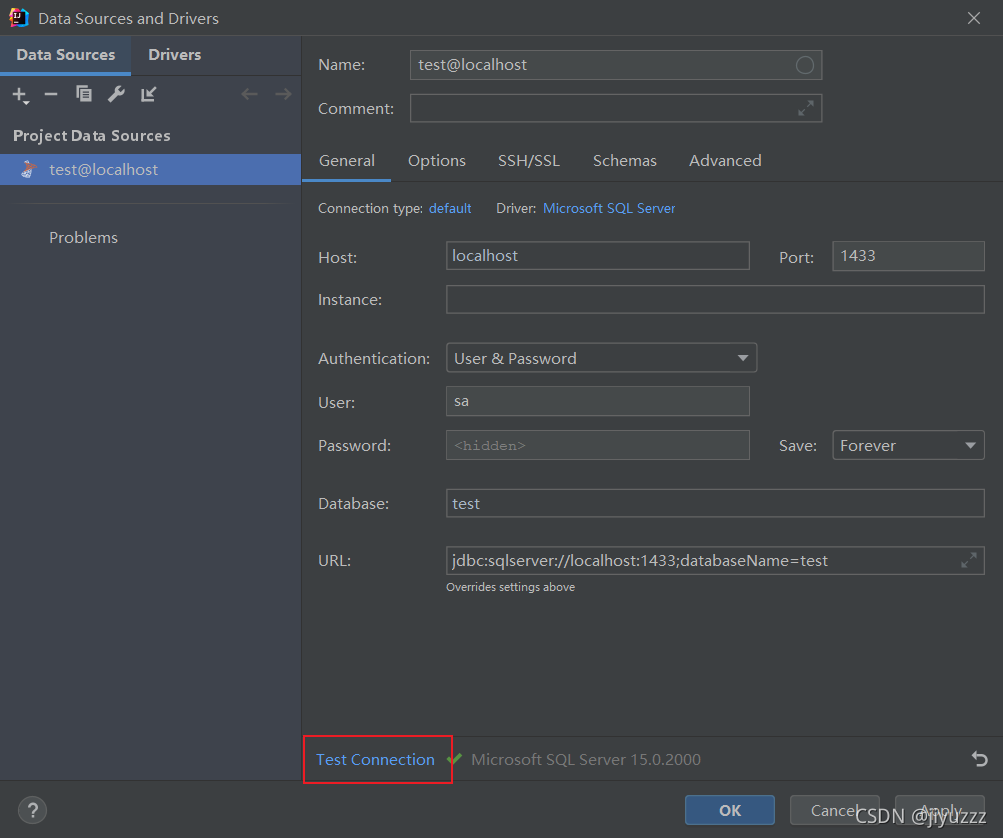
Task: Go forward using right arrow icon
Action: pos(283,95)
